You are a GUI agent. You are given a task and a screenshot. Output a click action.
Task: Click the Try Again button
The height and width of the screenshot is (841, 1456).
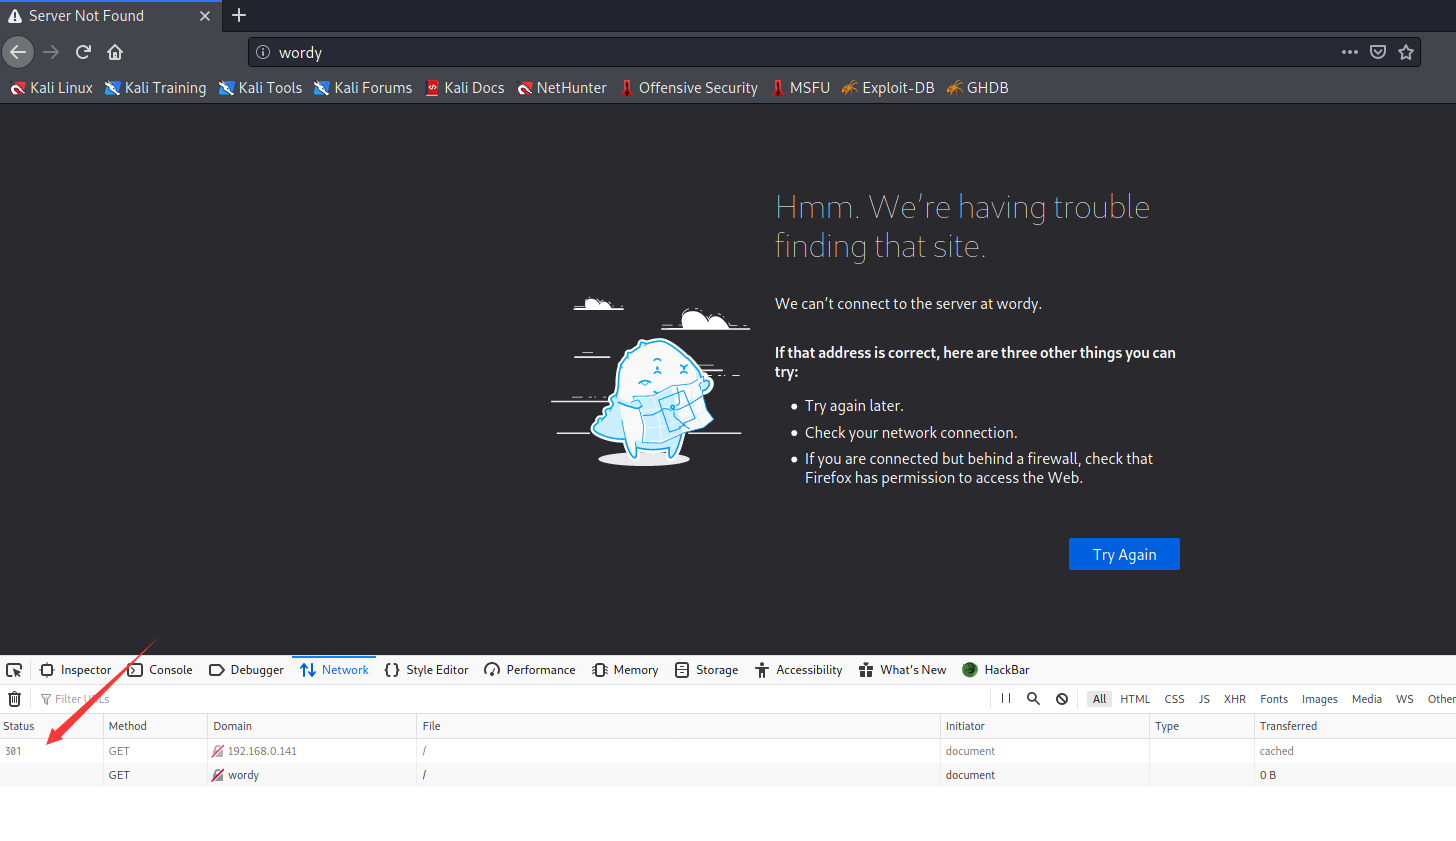pyautogui.click(x=1124, y=554)
